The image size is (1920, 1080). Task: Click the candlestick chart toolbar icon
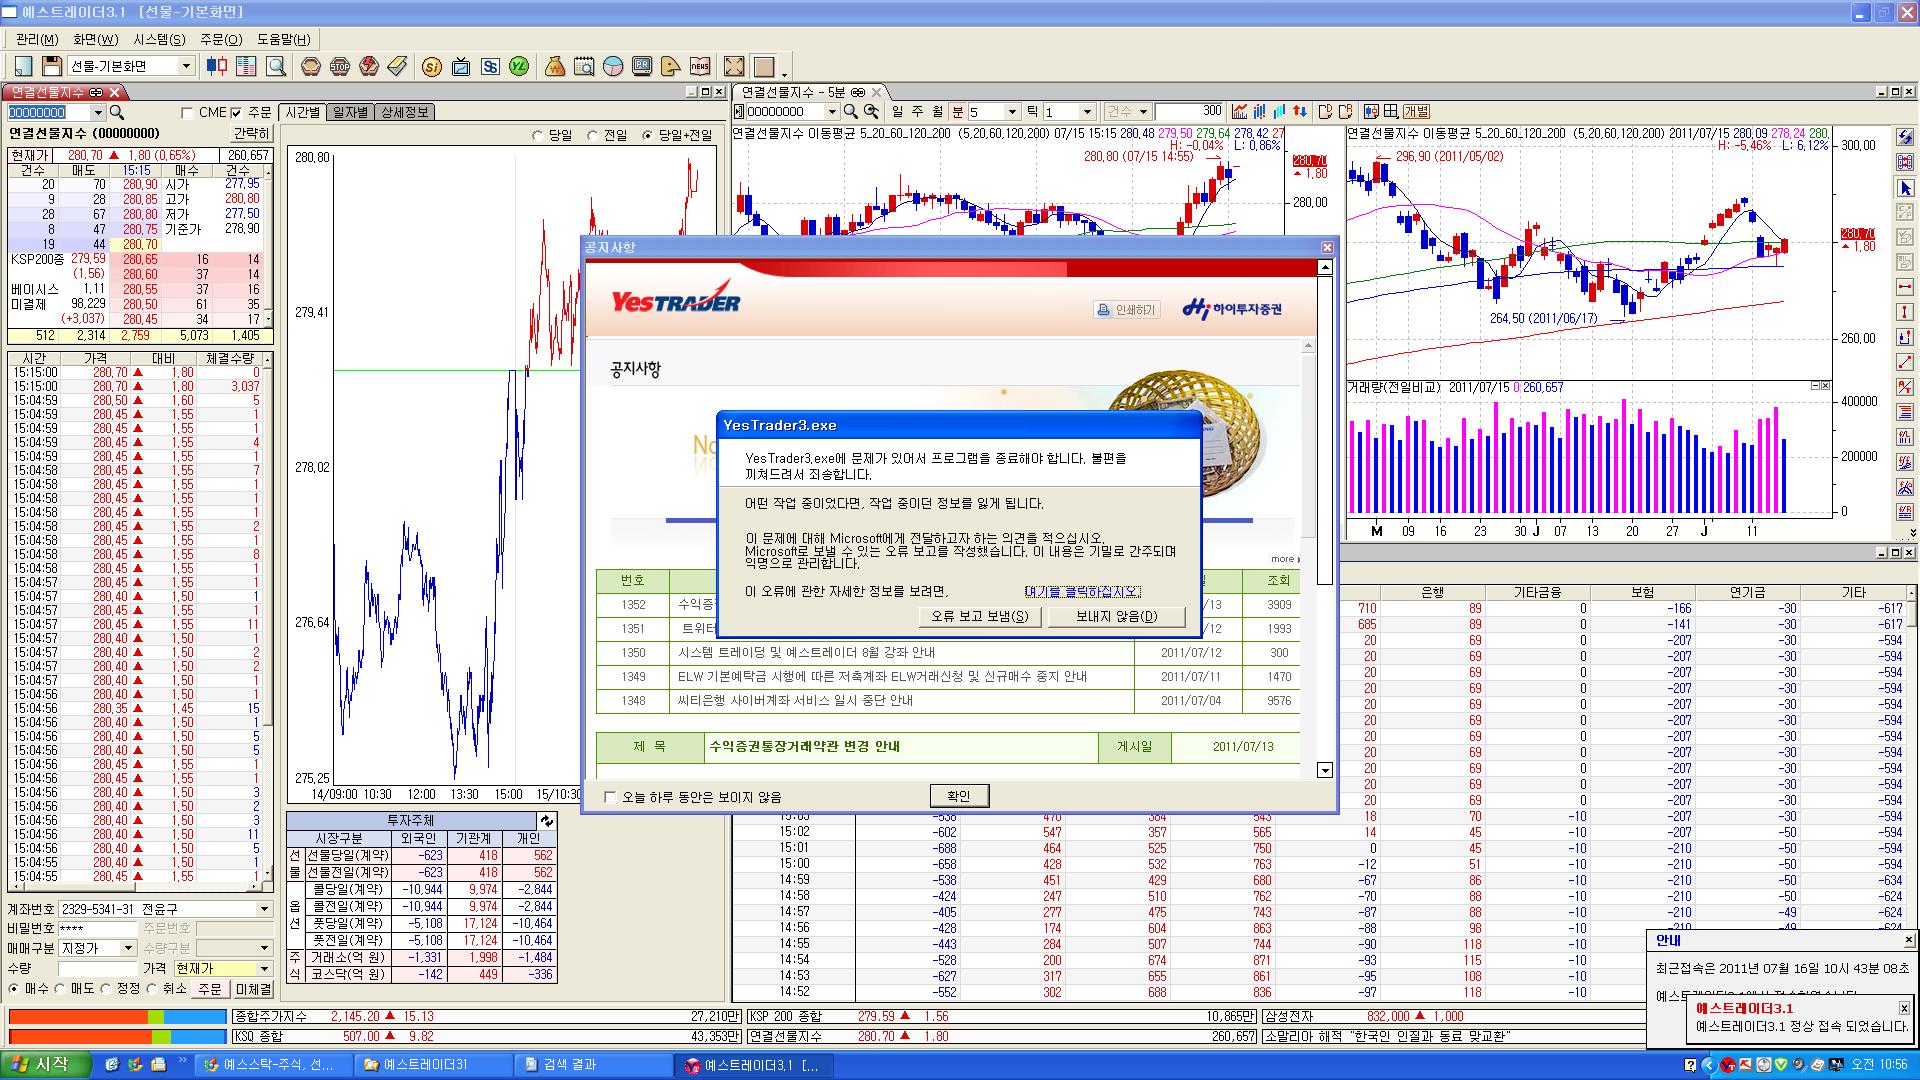(217, 66)
